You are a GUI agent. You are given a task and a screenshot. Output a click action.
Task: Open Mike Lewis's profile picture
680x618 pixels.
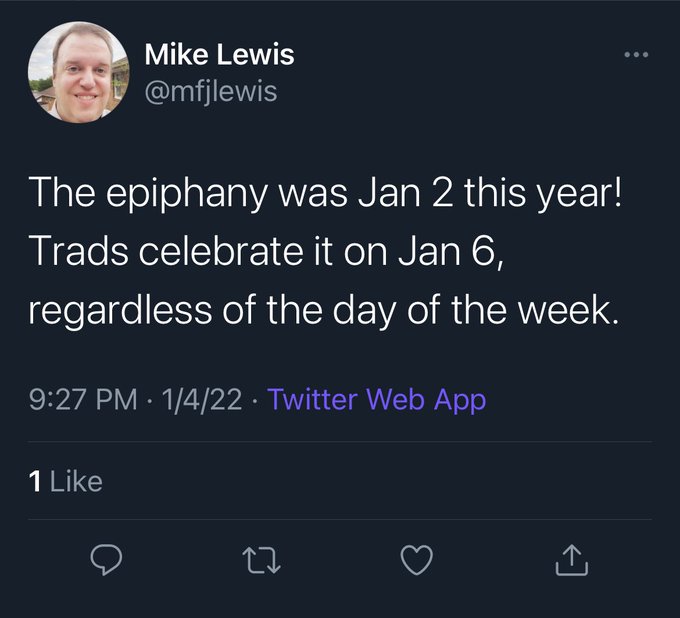pos(78,72)
